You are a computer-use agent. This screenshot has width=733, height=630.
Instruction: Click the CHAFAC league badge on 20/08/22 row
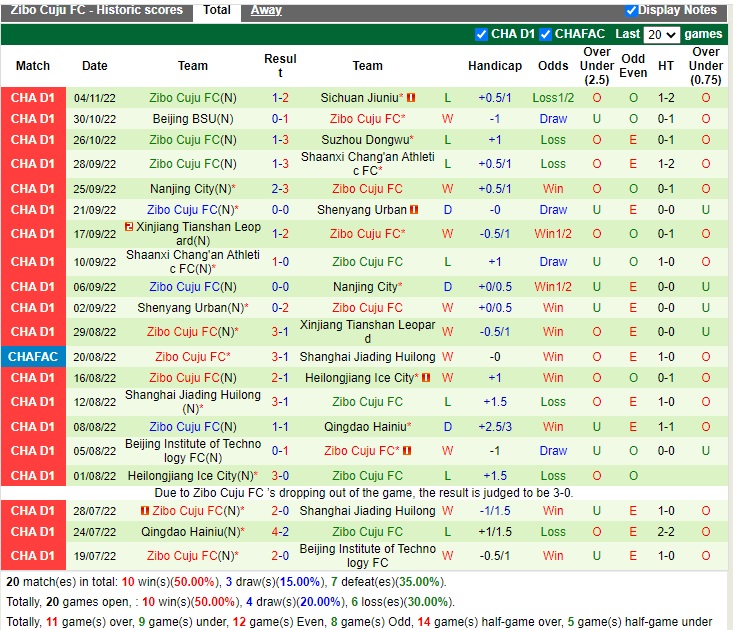[x=33, y=357]
